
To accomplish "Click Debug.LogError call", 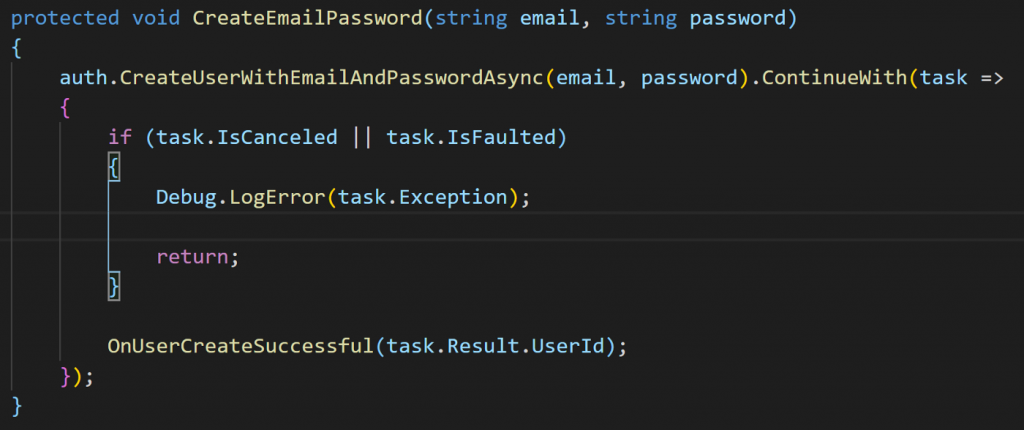I will pos(240,197).
